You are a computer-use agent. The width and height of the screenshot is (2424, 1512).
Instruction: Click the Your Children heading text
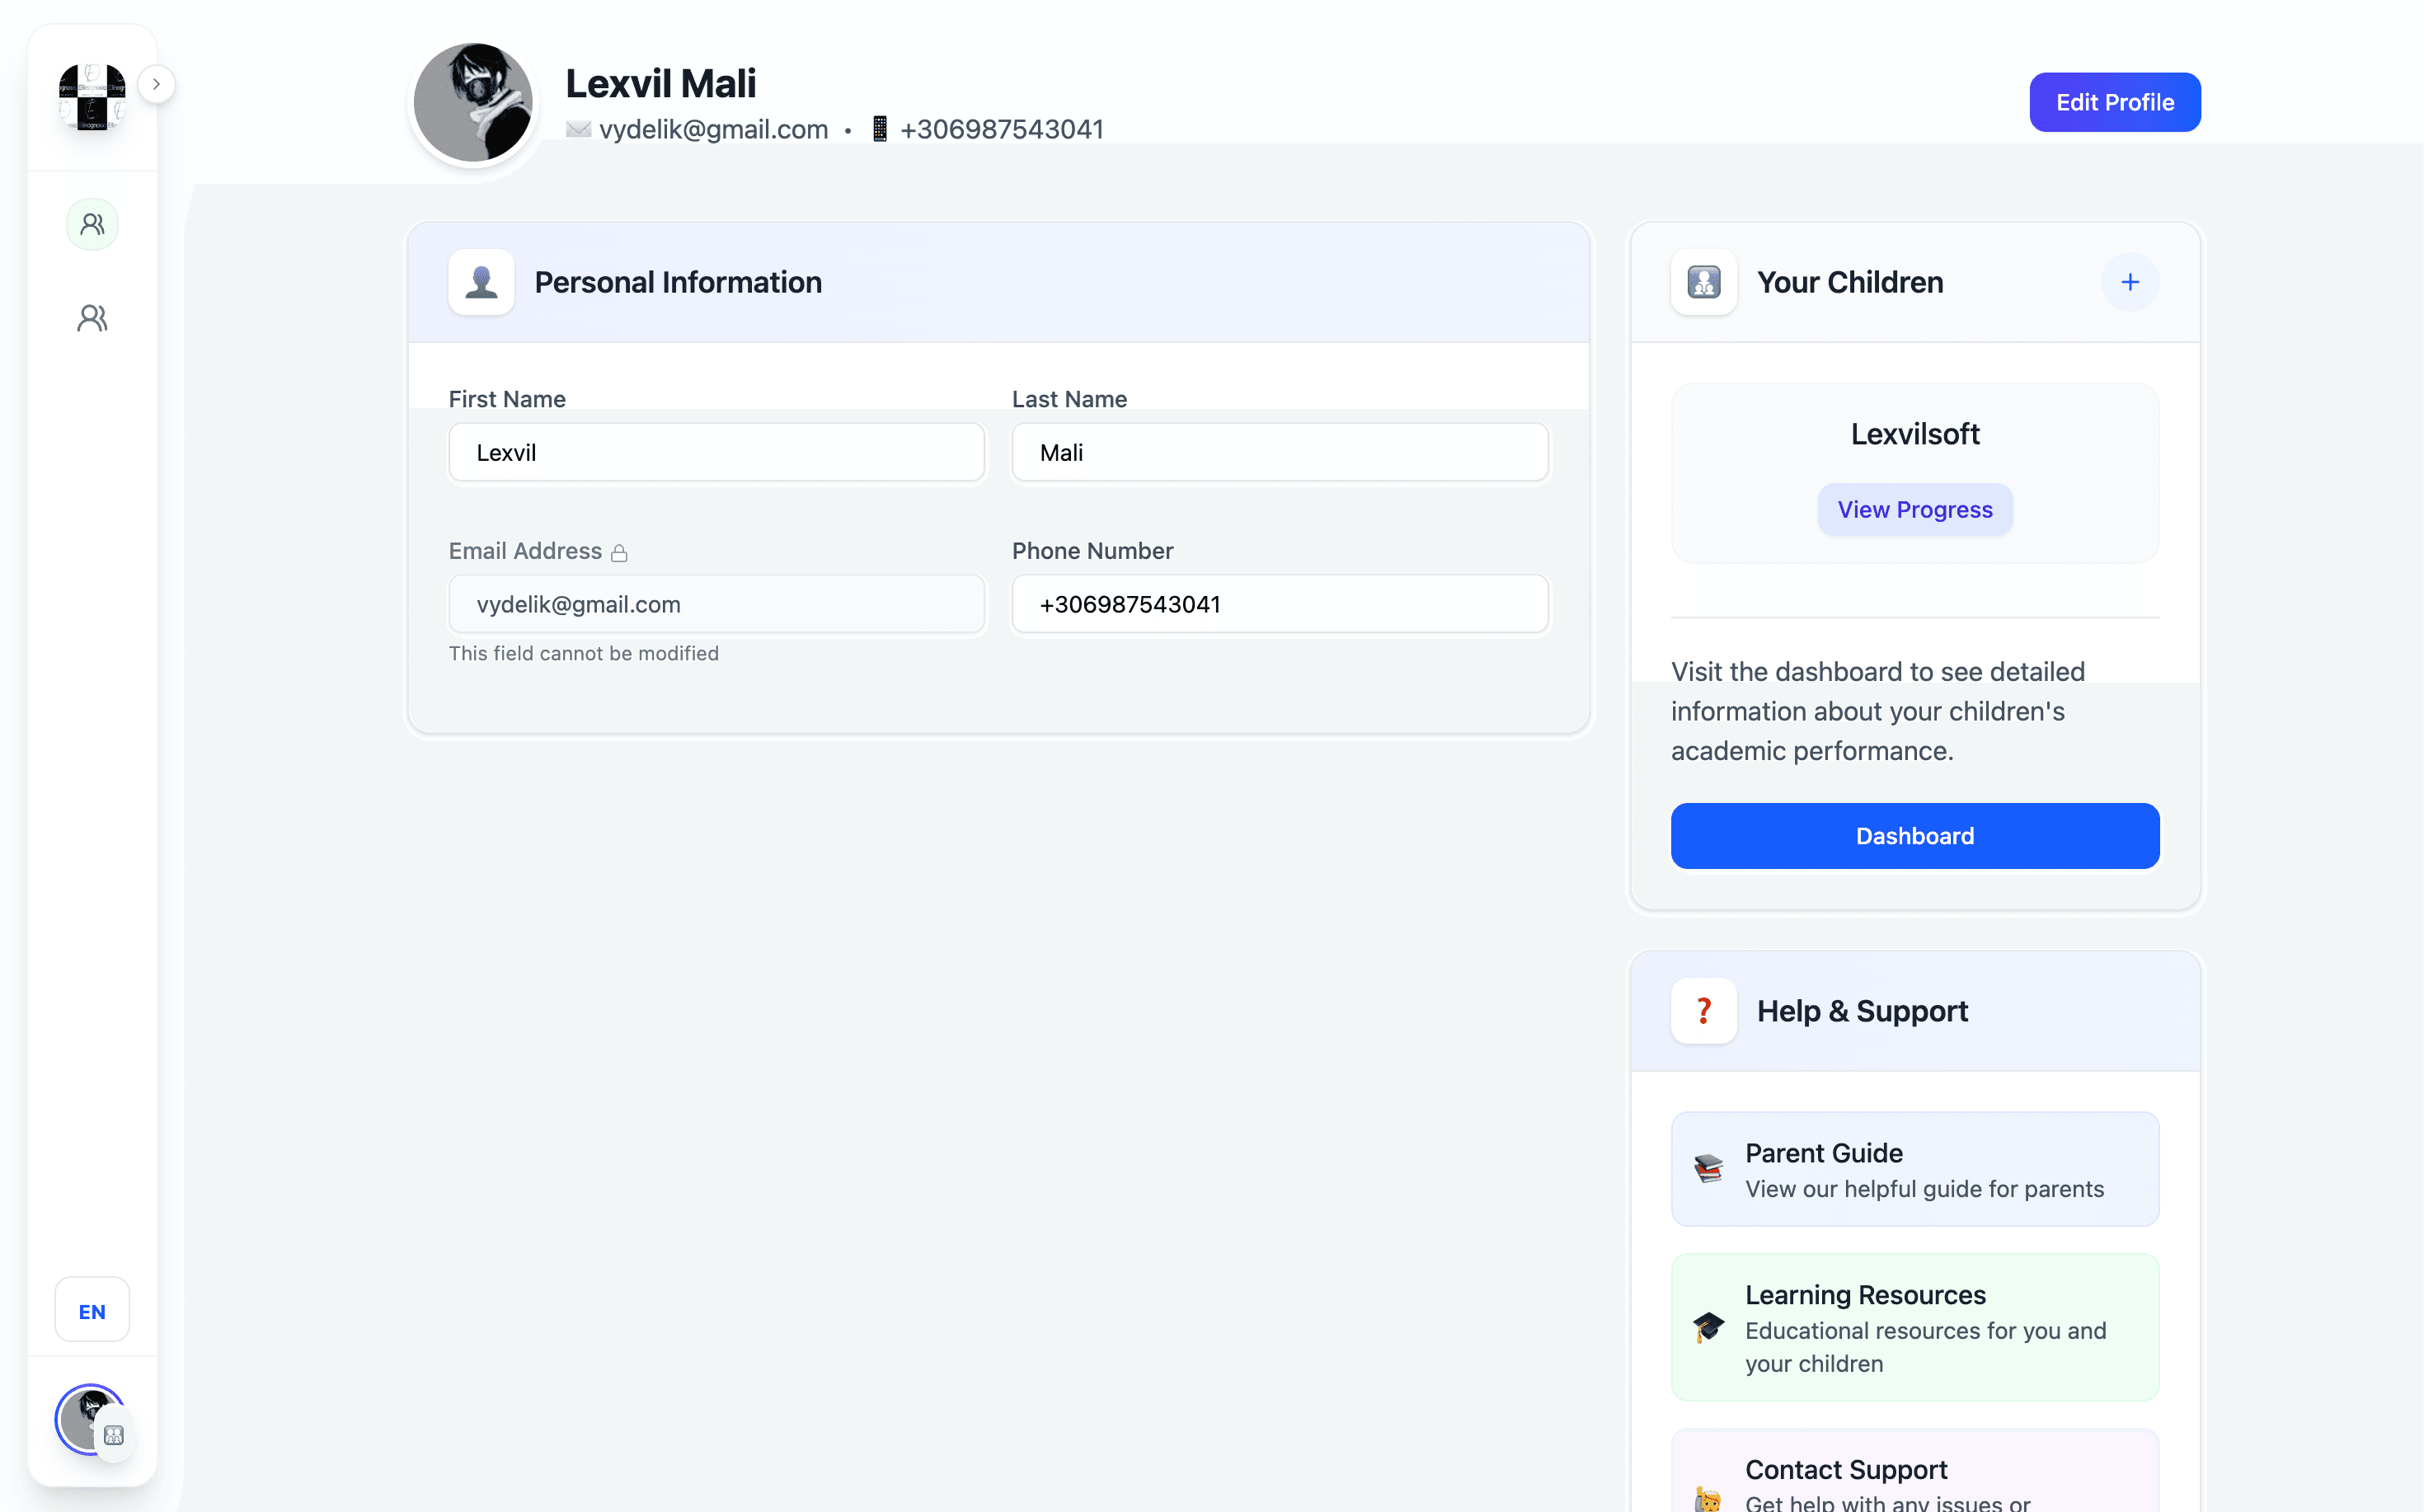(1850, 282)
